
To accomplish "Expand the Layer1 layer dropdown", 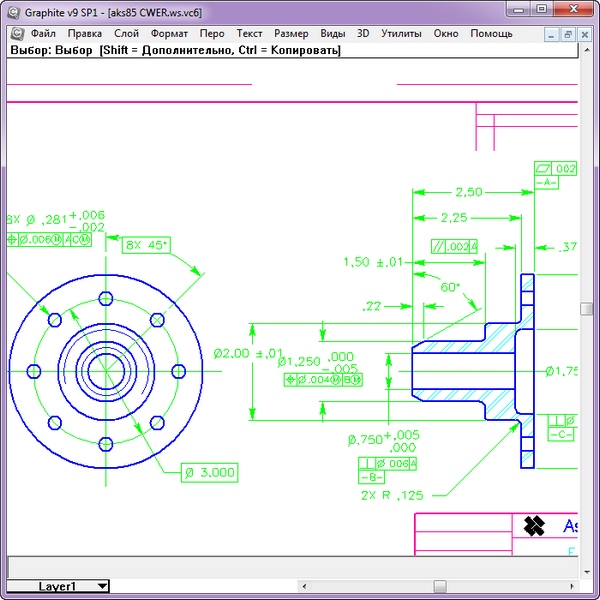I will point(103,586).
